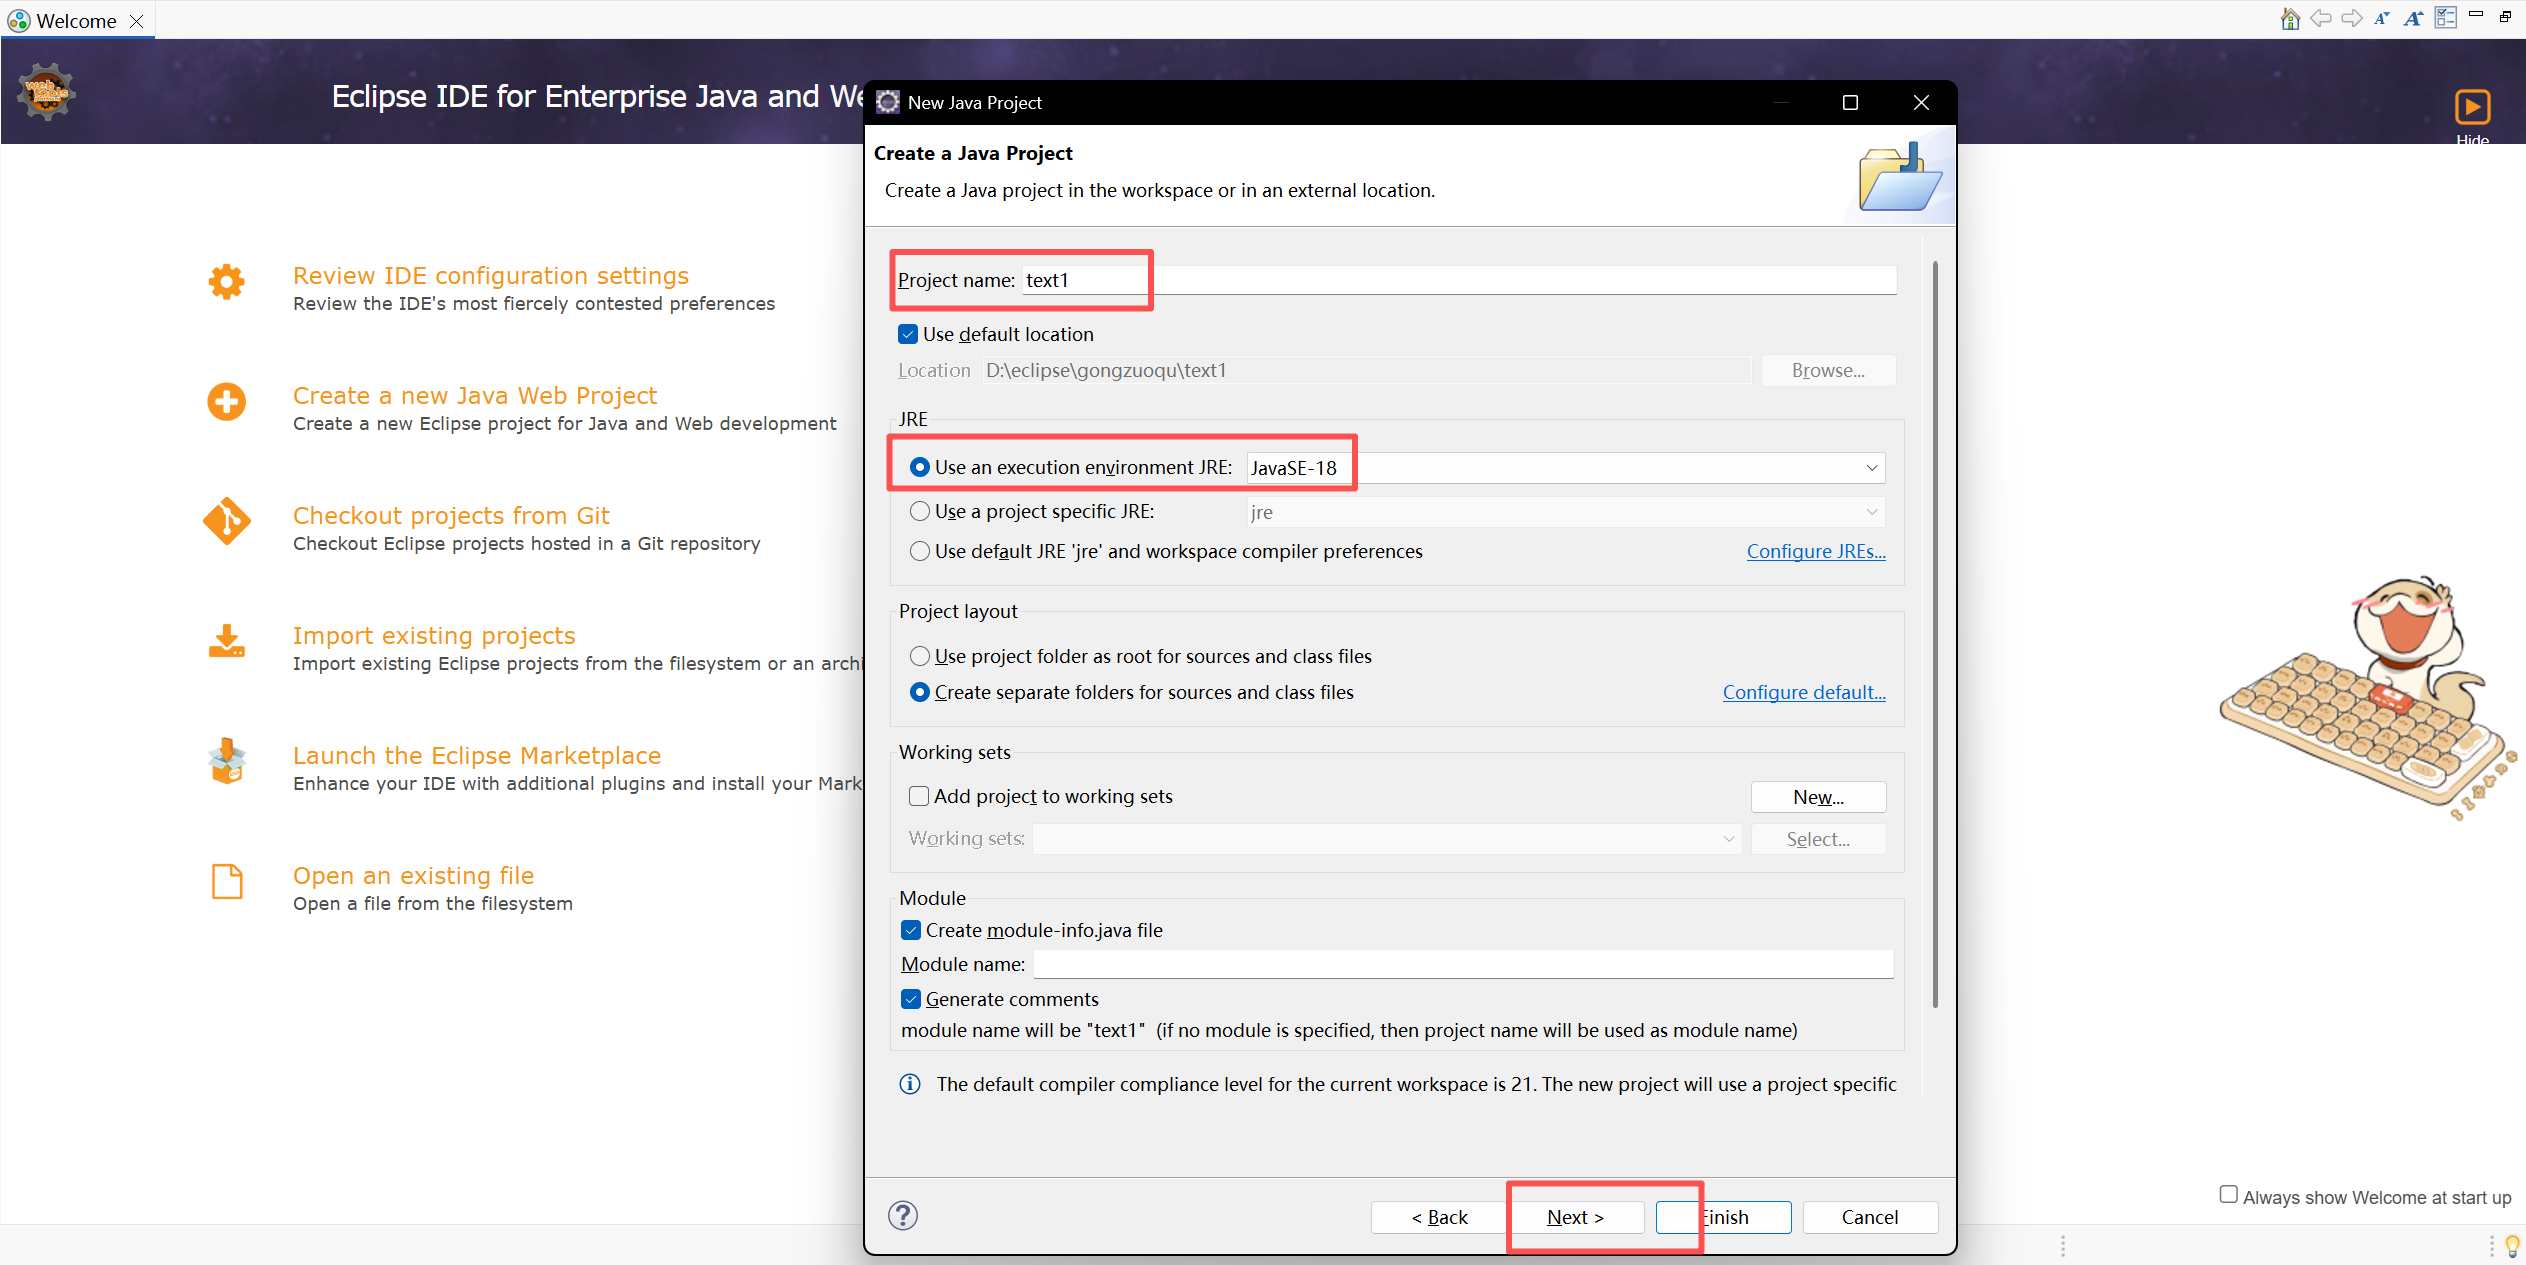
Task: Click the Eclipse Marketplace box icon
Action: pyautogui.click(x=227, y=762)
